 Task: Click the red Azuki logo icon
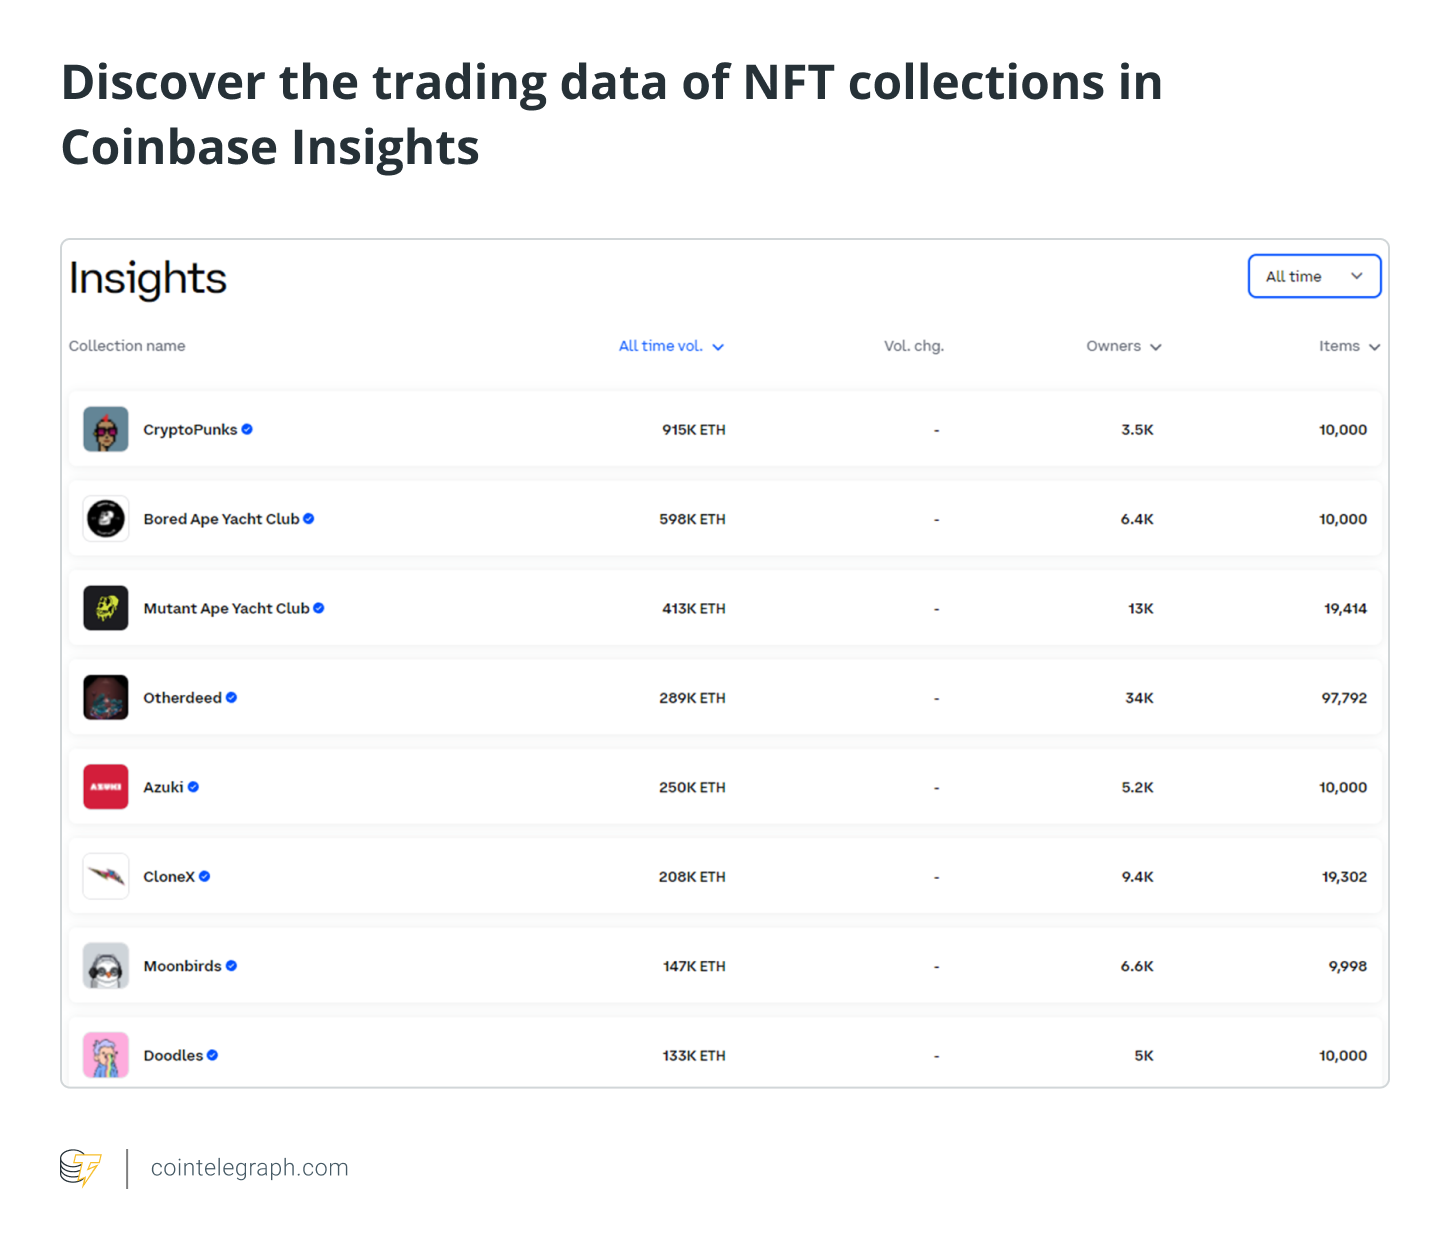pyautogui.click(x=106, y=787)
